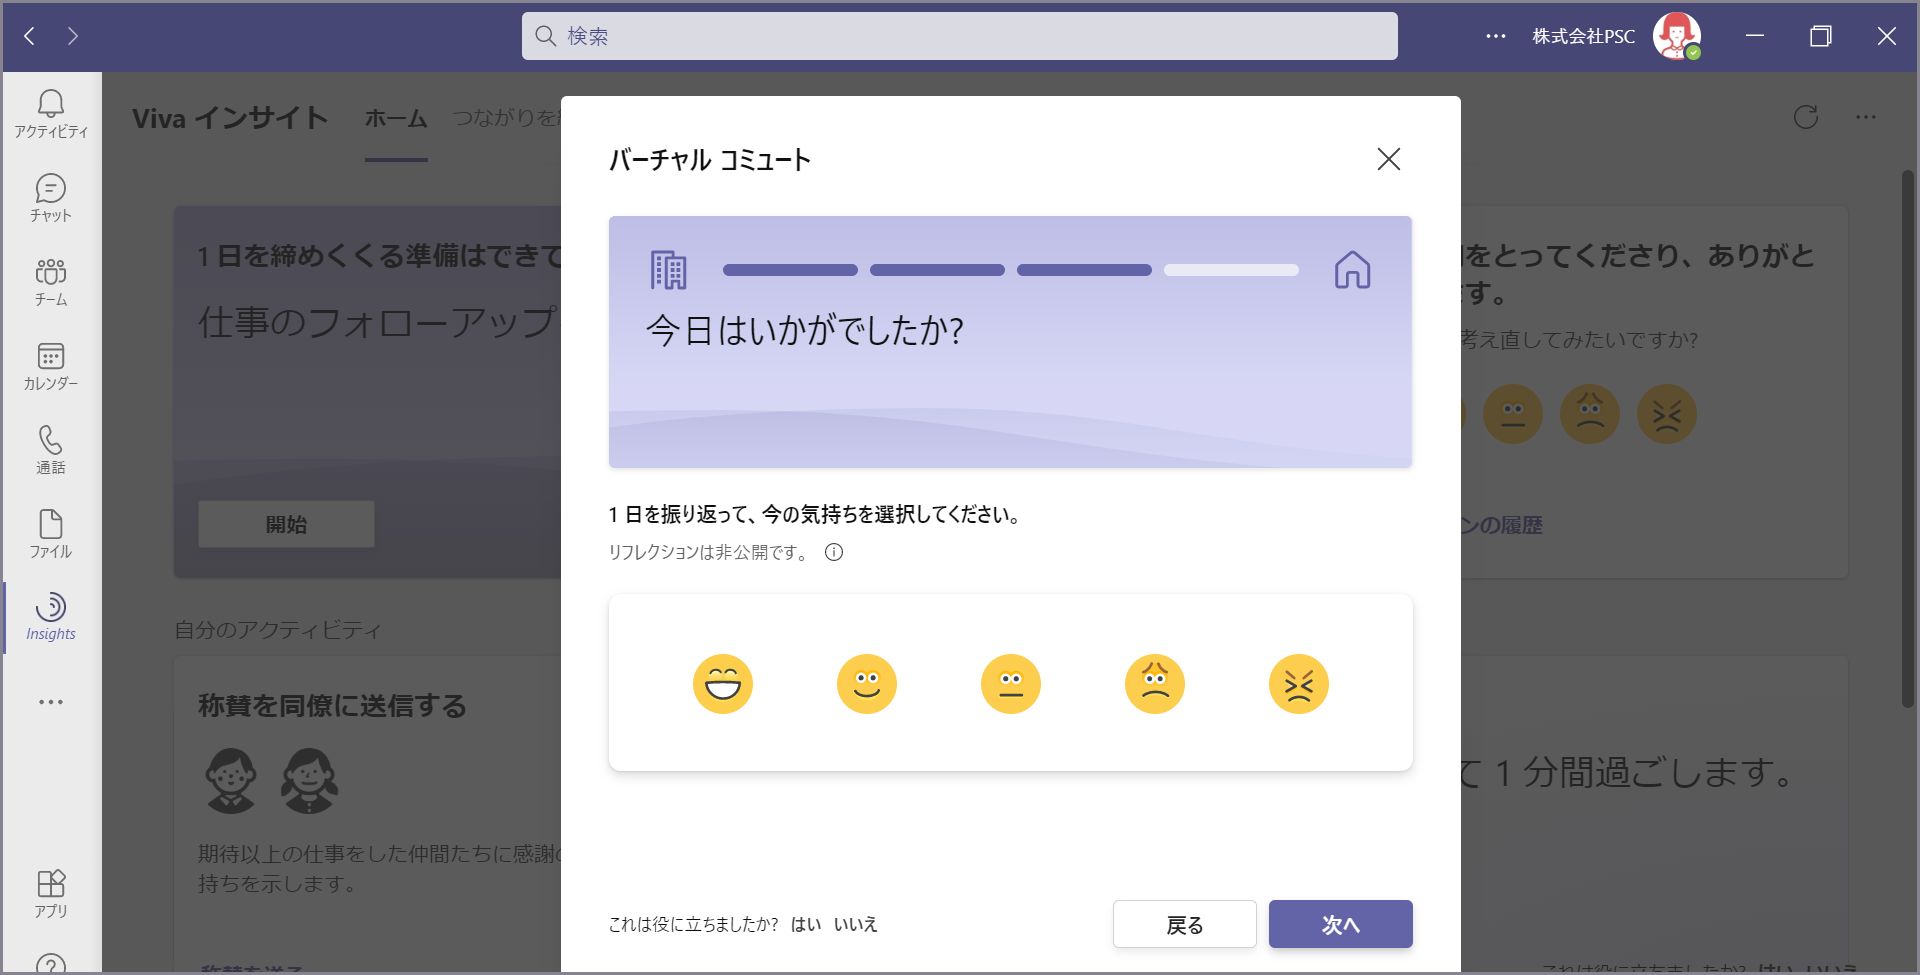Click the first filled progress segment
Screen dimensions: 1920x975
point(790,270)
